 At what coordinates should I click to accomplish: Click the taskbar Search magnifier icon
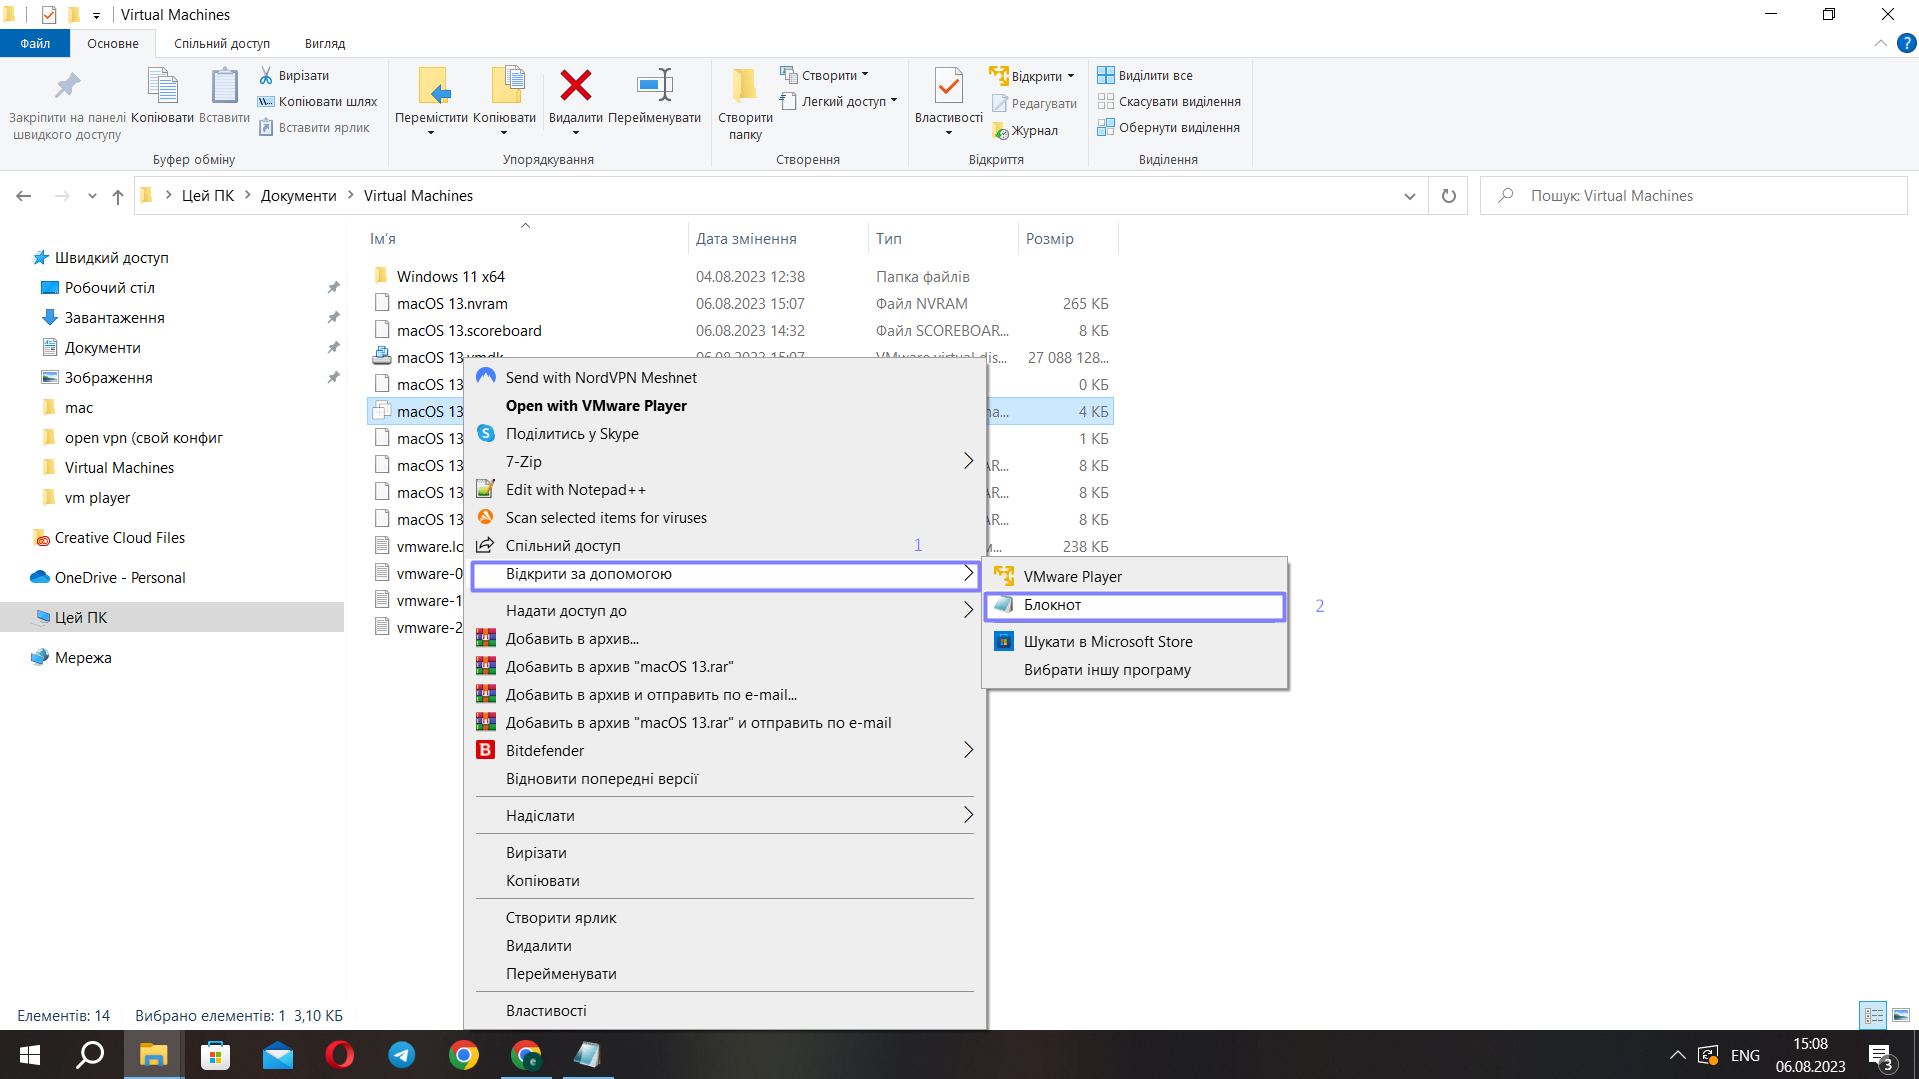(x=91, y=1055)
